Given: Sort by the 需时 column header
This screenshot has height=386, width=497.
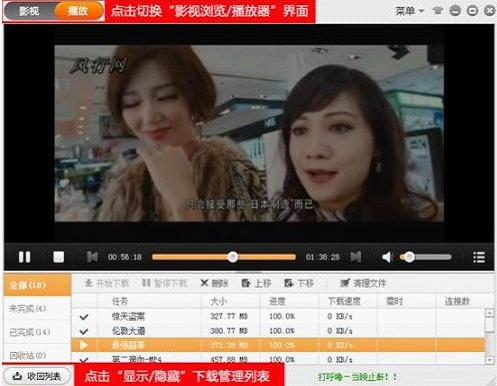Looking at the screenshot, I should tap(406, 301).
